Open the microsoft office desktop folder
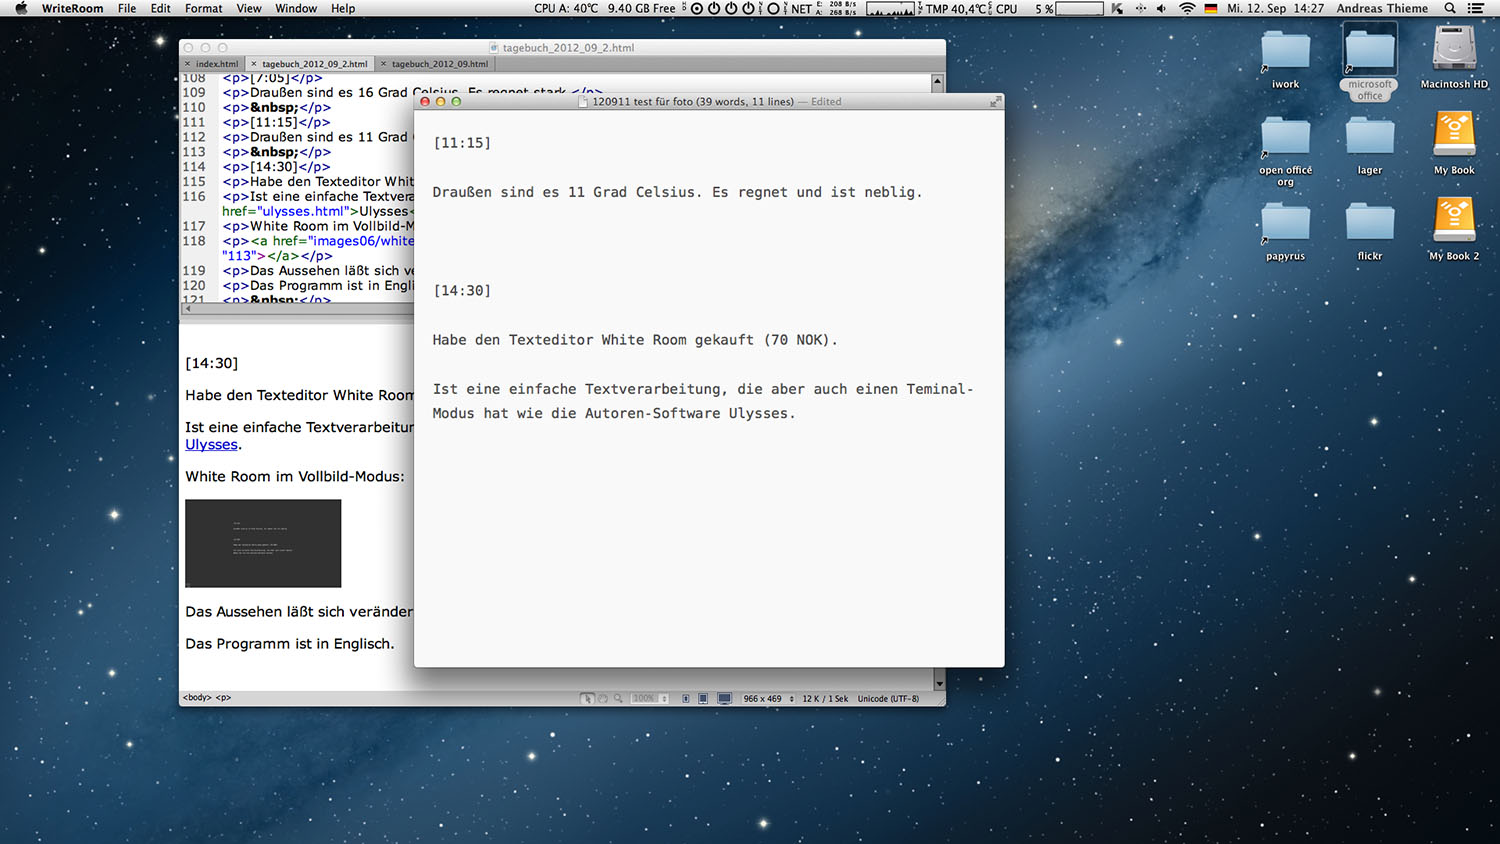1500x844 pixels. tap(1369, 62)
